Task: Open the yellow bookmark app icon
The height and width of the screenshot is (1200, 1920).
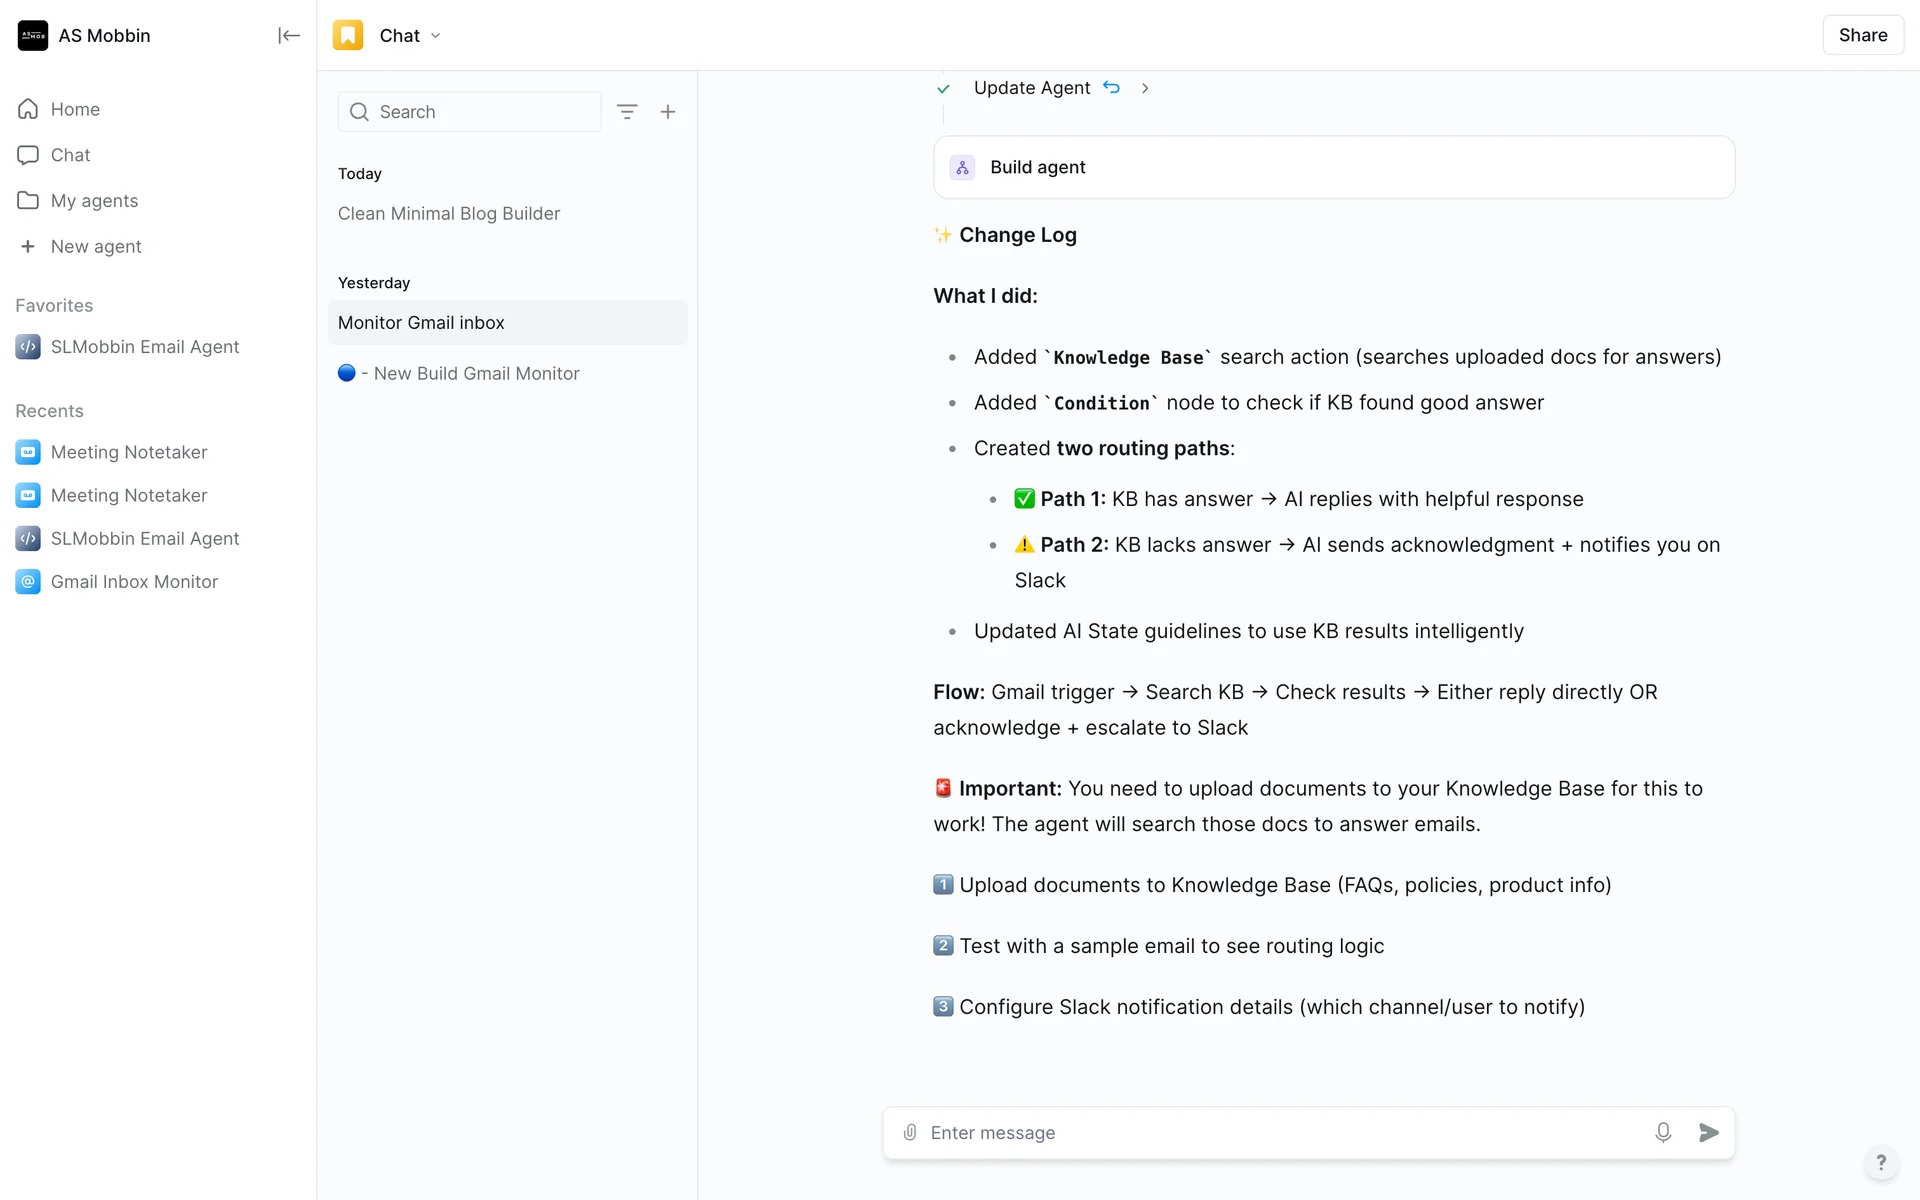Action: [348, 36]
